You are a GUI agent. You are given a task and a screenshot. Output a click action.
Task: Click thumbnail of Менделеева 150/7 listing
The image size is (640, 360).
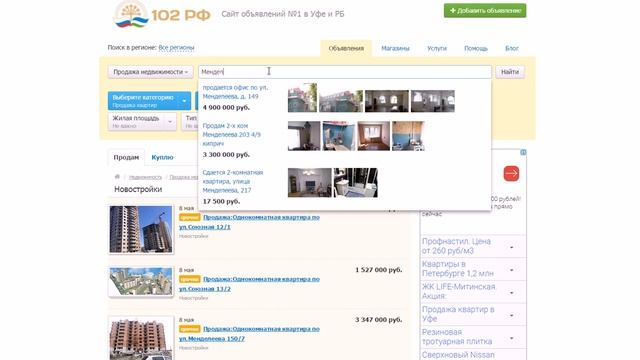(x=141, y=338)
